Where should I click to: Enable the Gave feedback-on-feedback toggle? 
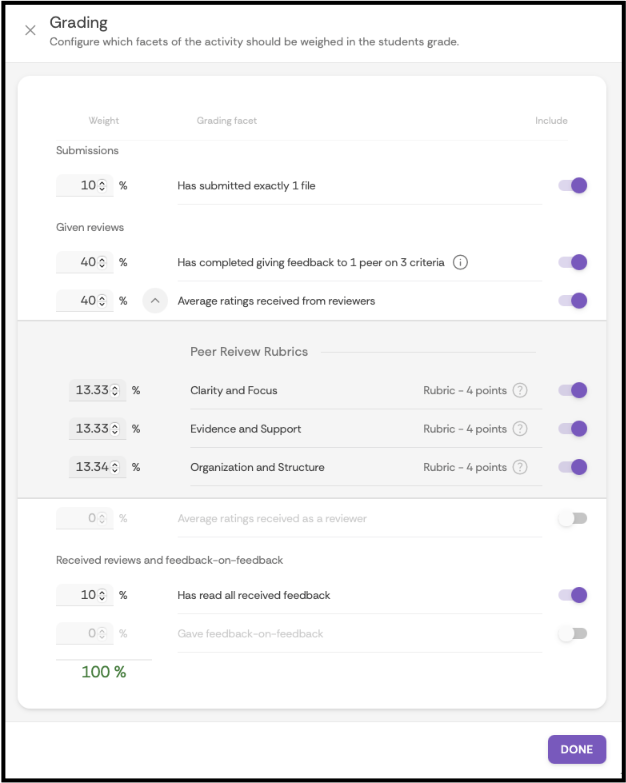pos(572,633)
